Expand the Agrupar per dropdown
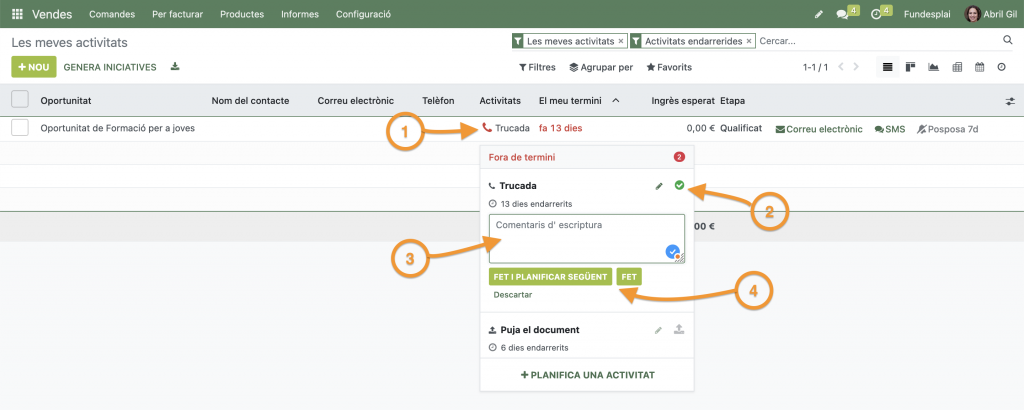The height and width of the screenshot is (410, 1024). (x=601, y=67)
